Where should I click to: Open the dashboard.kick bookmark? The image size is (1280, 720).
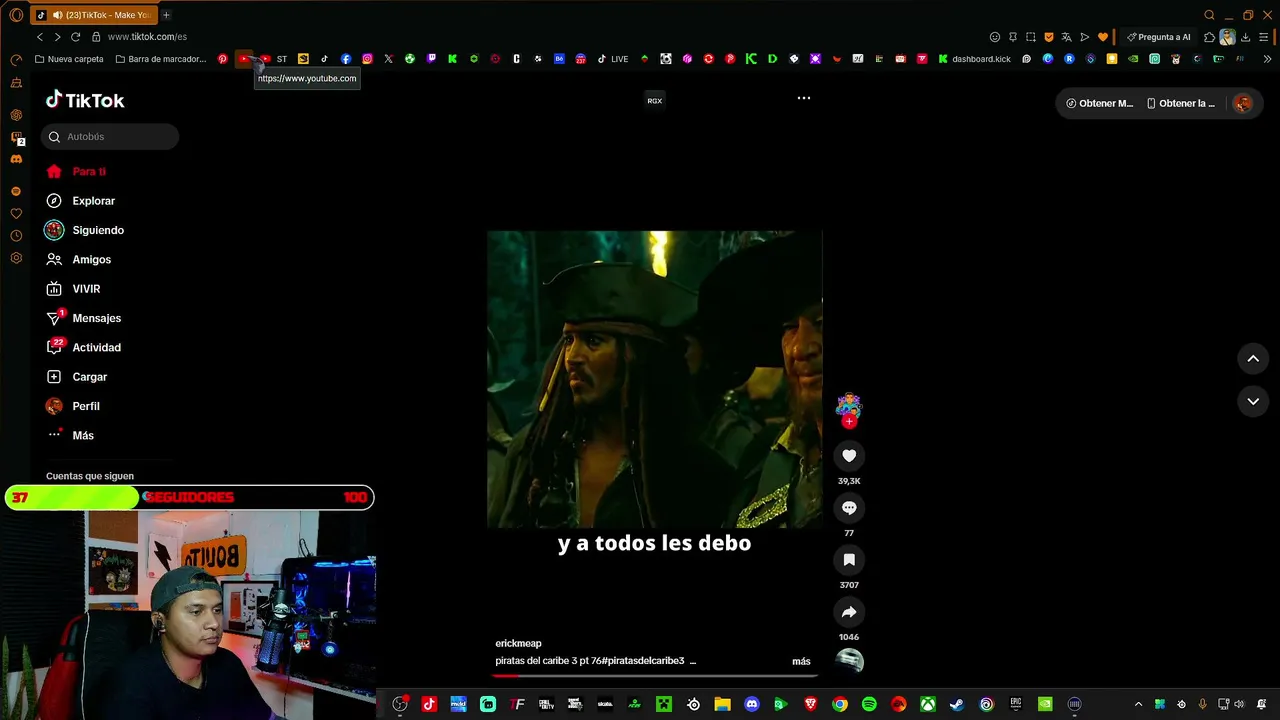pyautogui.click(x=974, y=59)
